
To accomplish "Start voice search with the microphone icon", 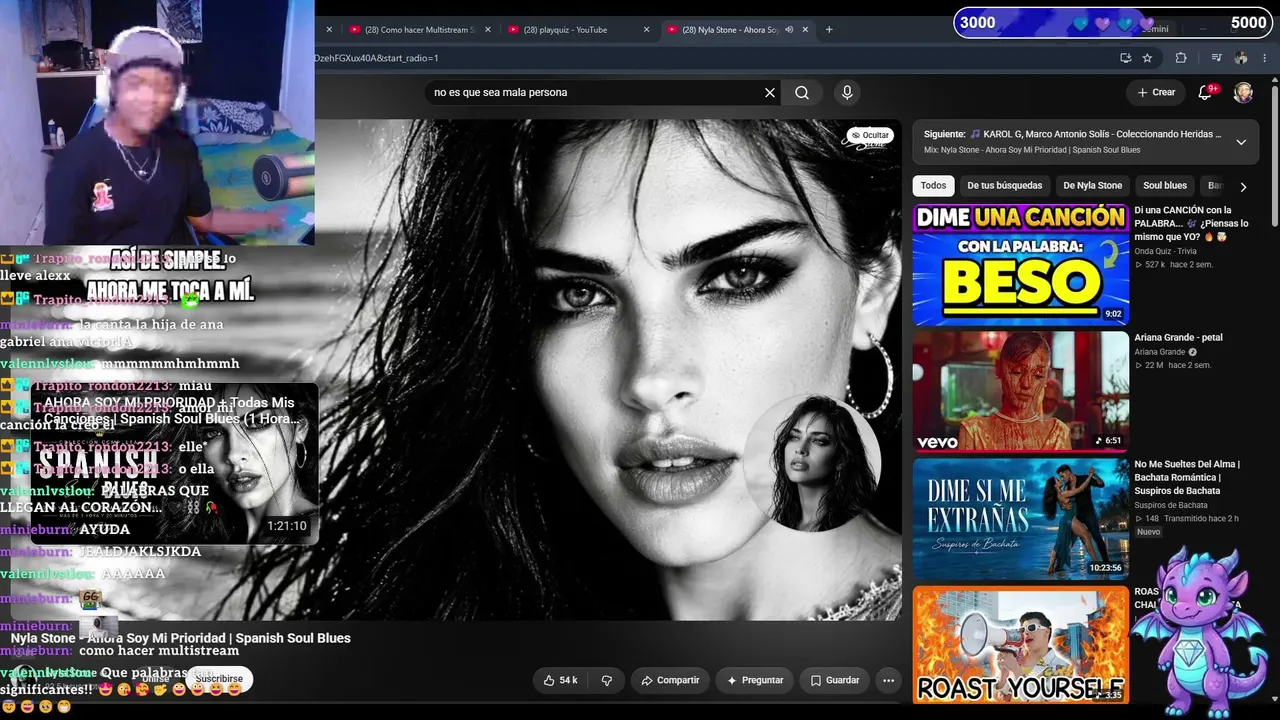I will coord(847,93).
